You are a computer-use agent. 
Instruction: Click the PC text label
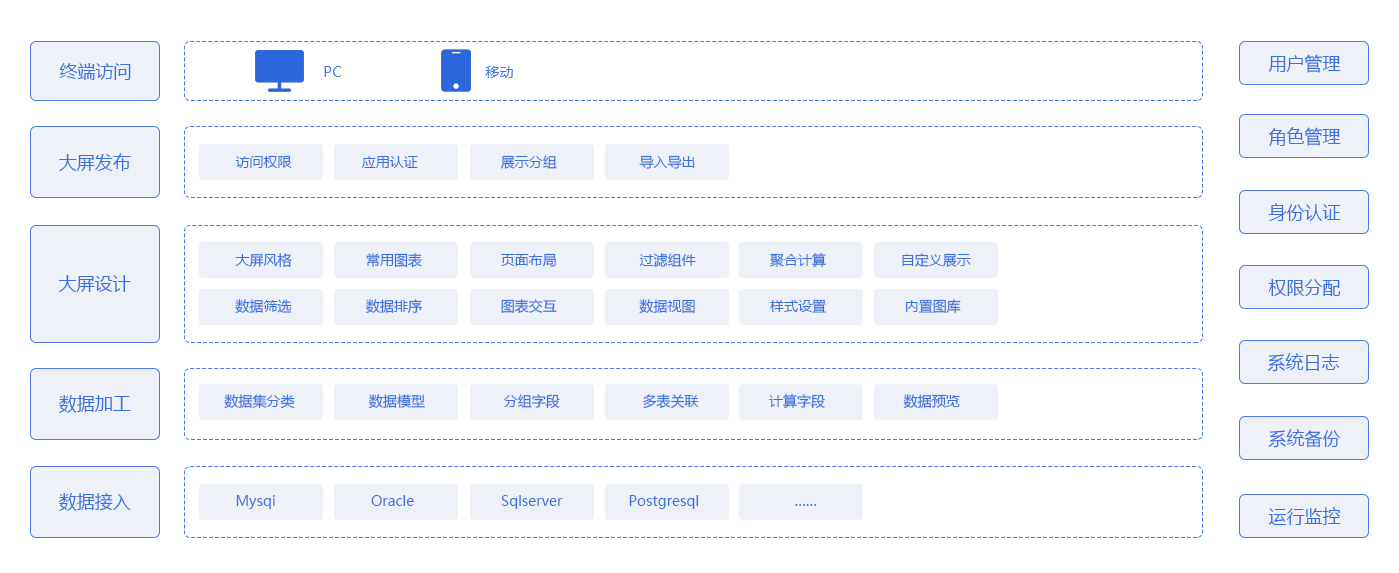point(332,72)
